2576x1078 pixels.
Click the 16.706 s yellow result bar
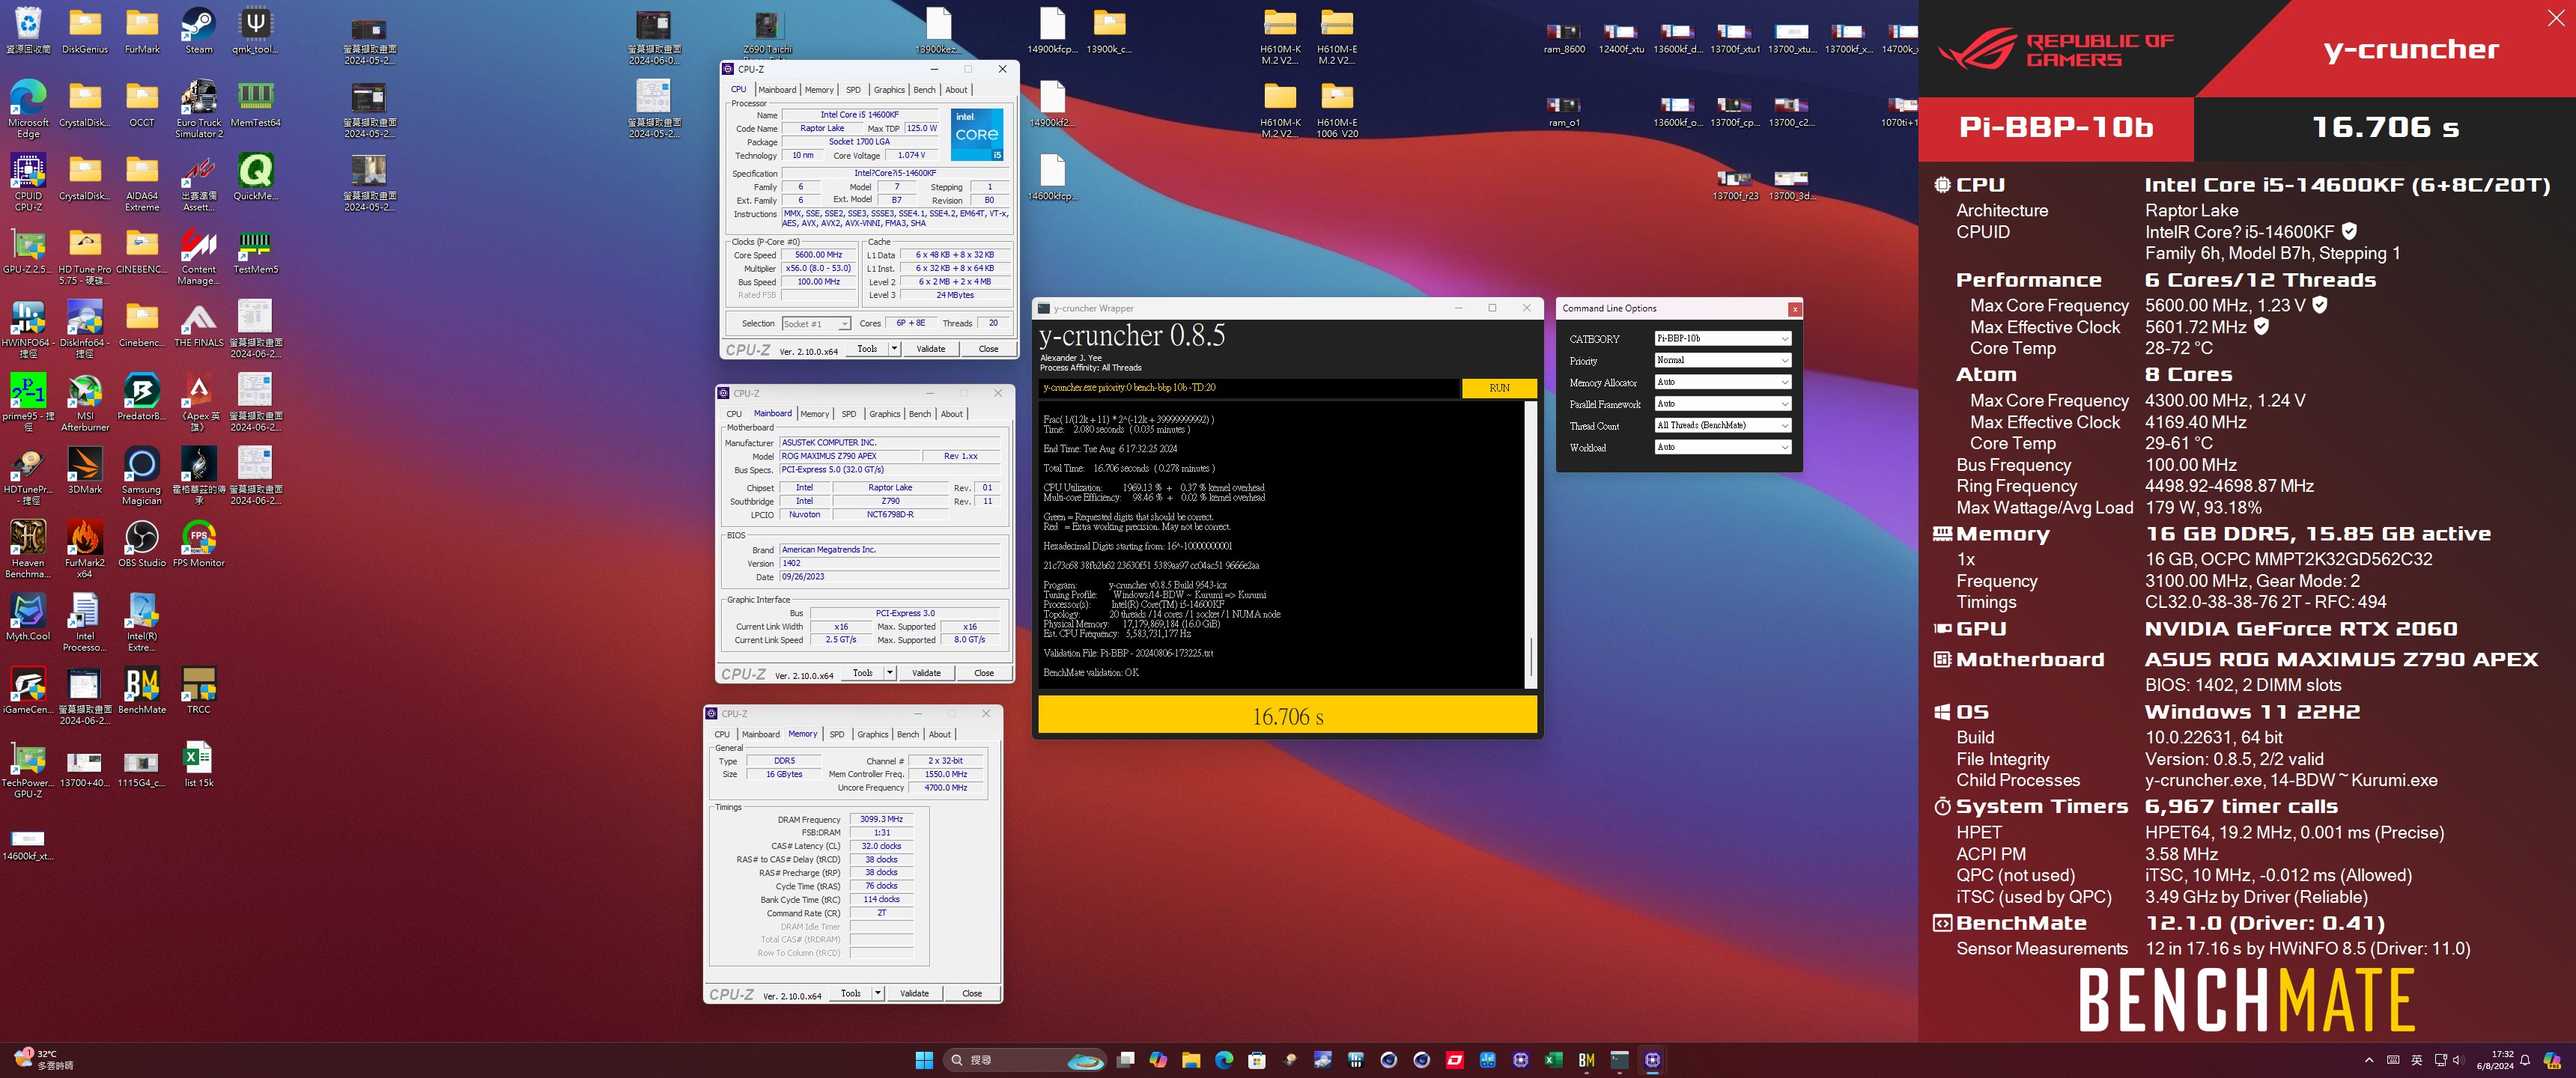tap(1287, 716)
